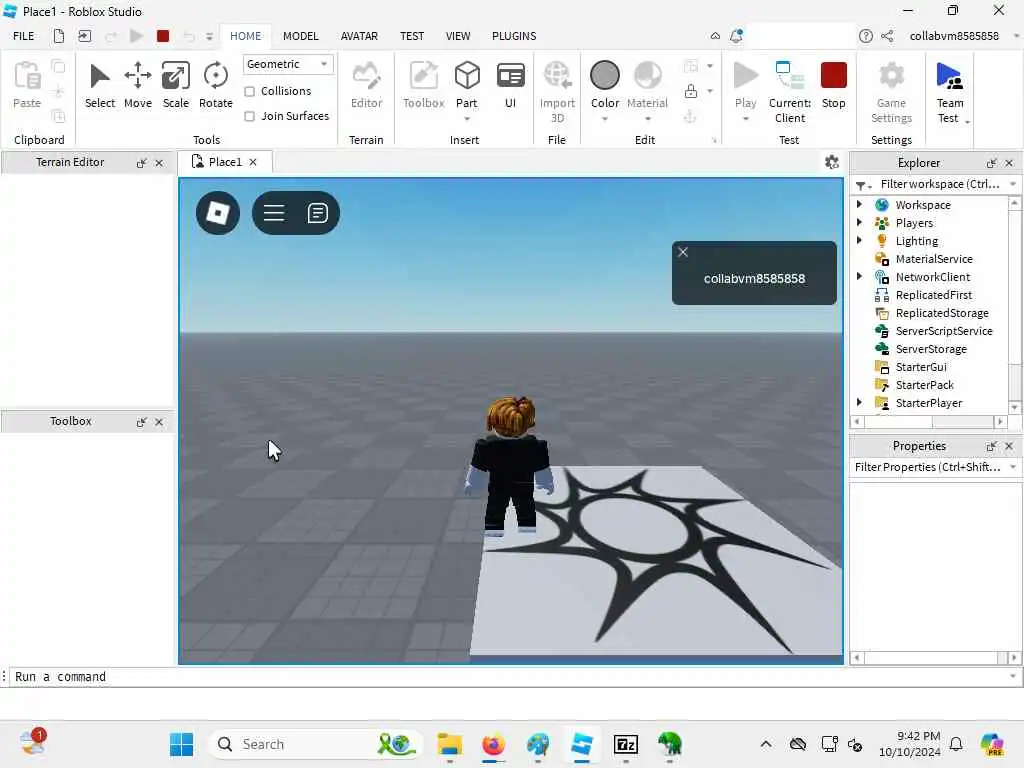Open the FILE menu
This screenshot has height=768, width=1024.
24,36
